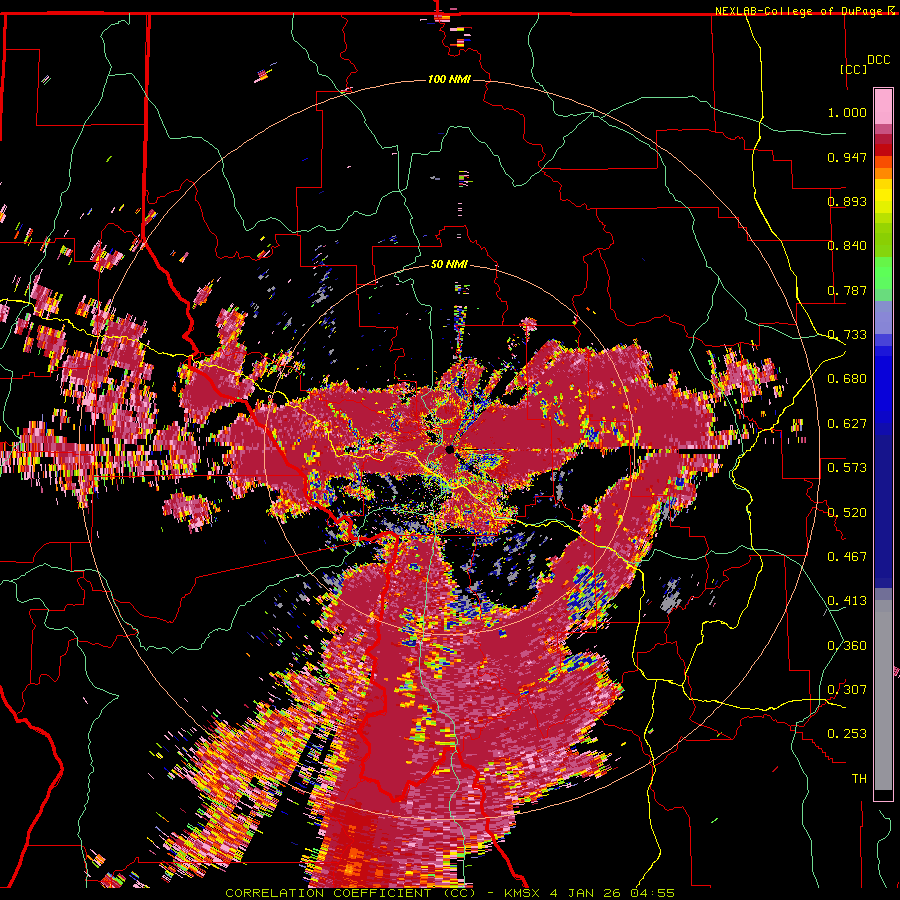
Task: Click the 0.840 value on color scale
Action: (847, 246)
